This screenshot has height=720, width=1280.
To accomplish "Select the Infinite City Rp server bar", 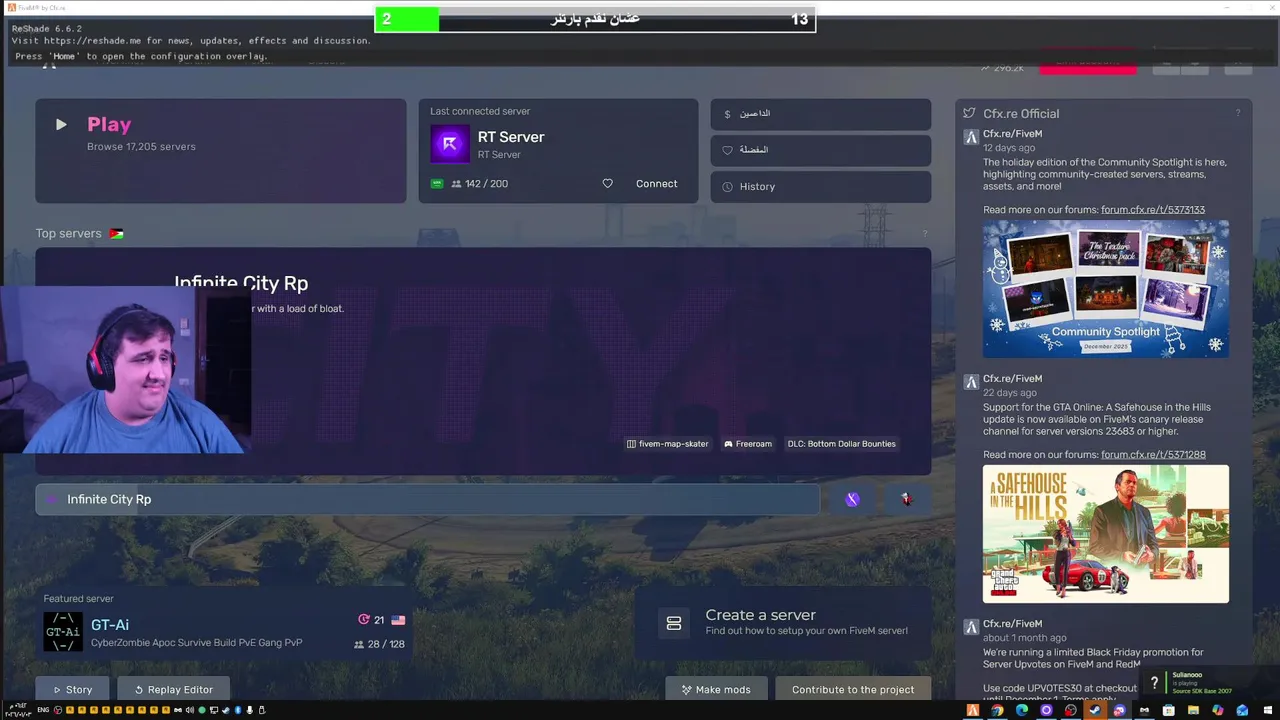I will pyautogui.click(x=428, y=499).
